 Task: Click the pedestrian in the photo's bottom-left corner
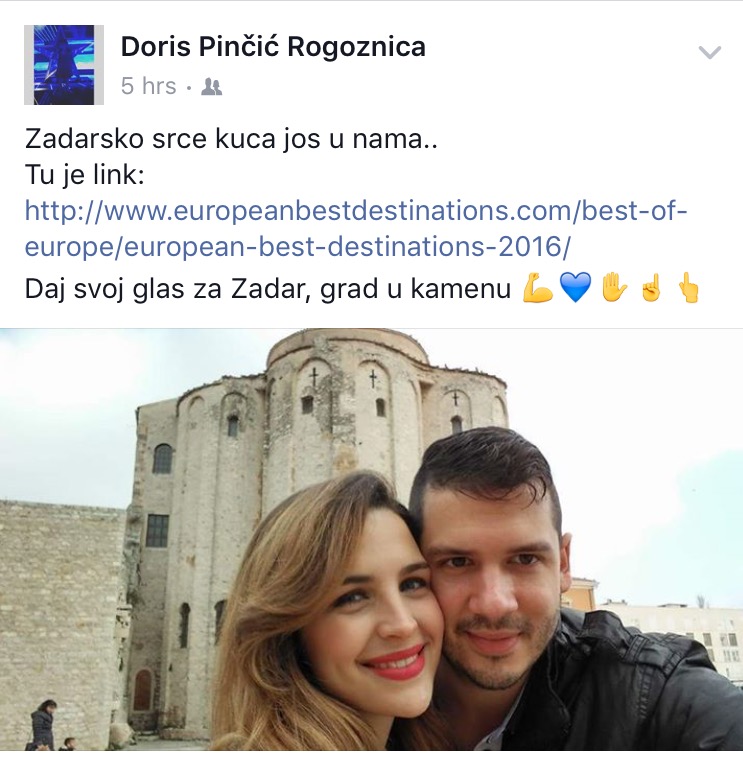pos(42,725)
